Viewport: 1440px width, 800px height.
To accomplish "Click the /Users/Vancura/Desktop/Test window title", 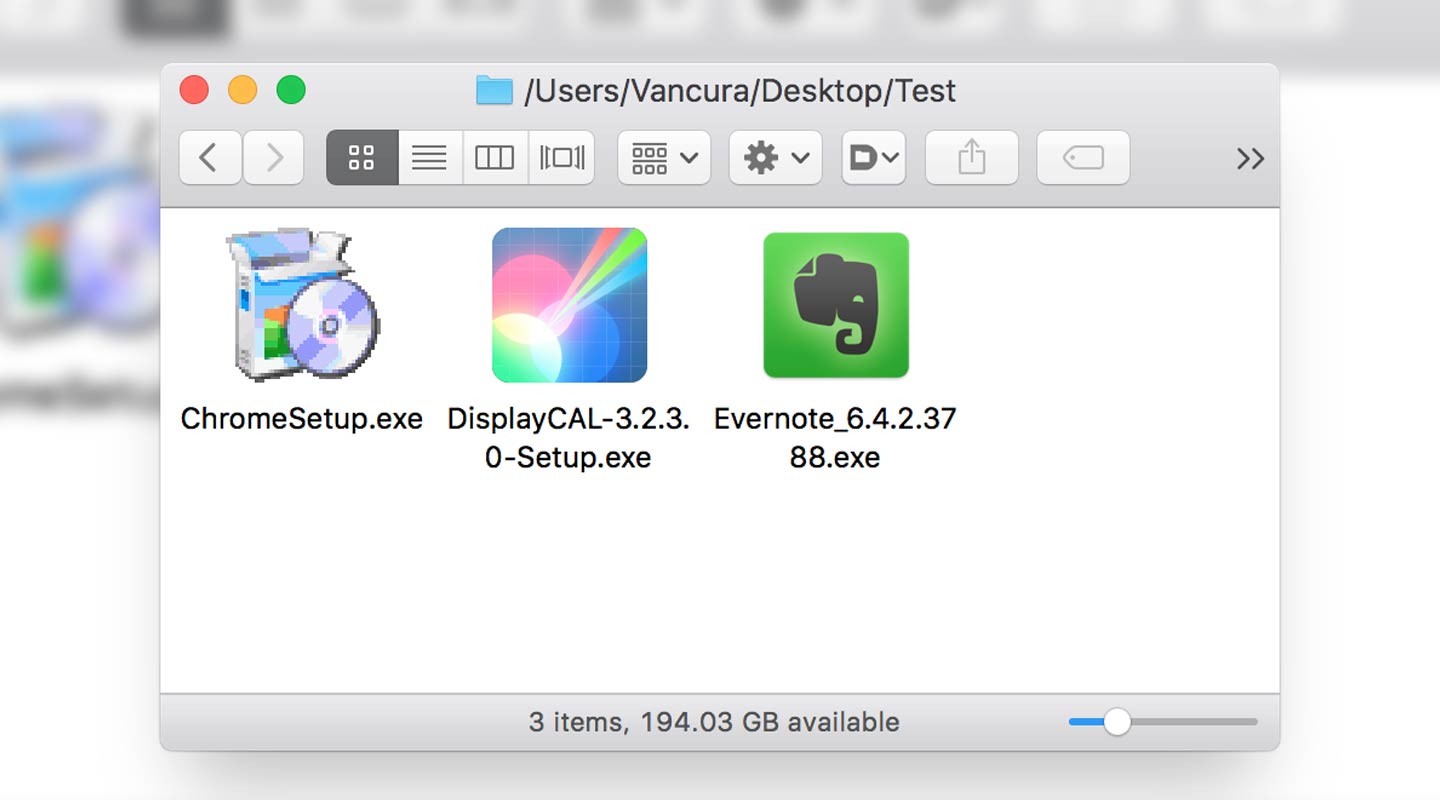I will pos(740,91).
